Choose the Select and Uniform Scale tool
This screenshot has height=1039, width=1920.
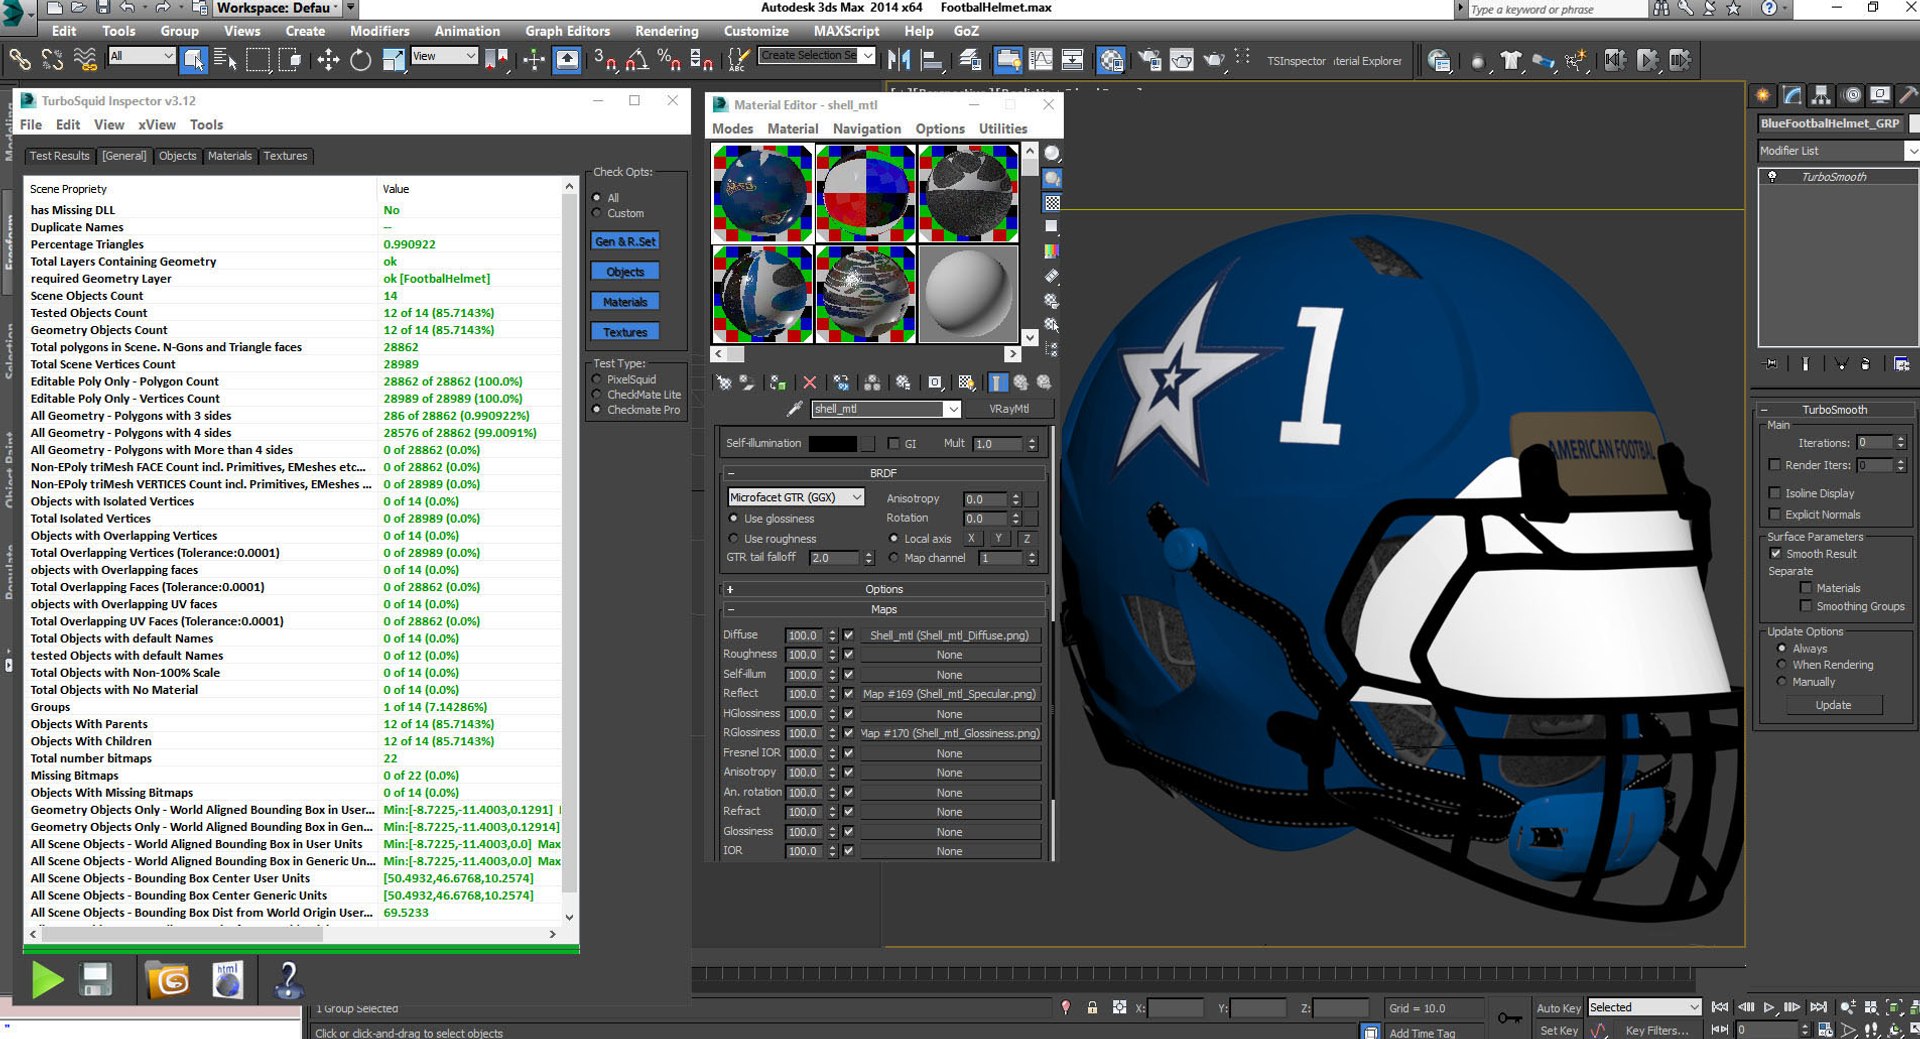[393, 60]
